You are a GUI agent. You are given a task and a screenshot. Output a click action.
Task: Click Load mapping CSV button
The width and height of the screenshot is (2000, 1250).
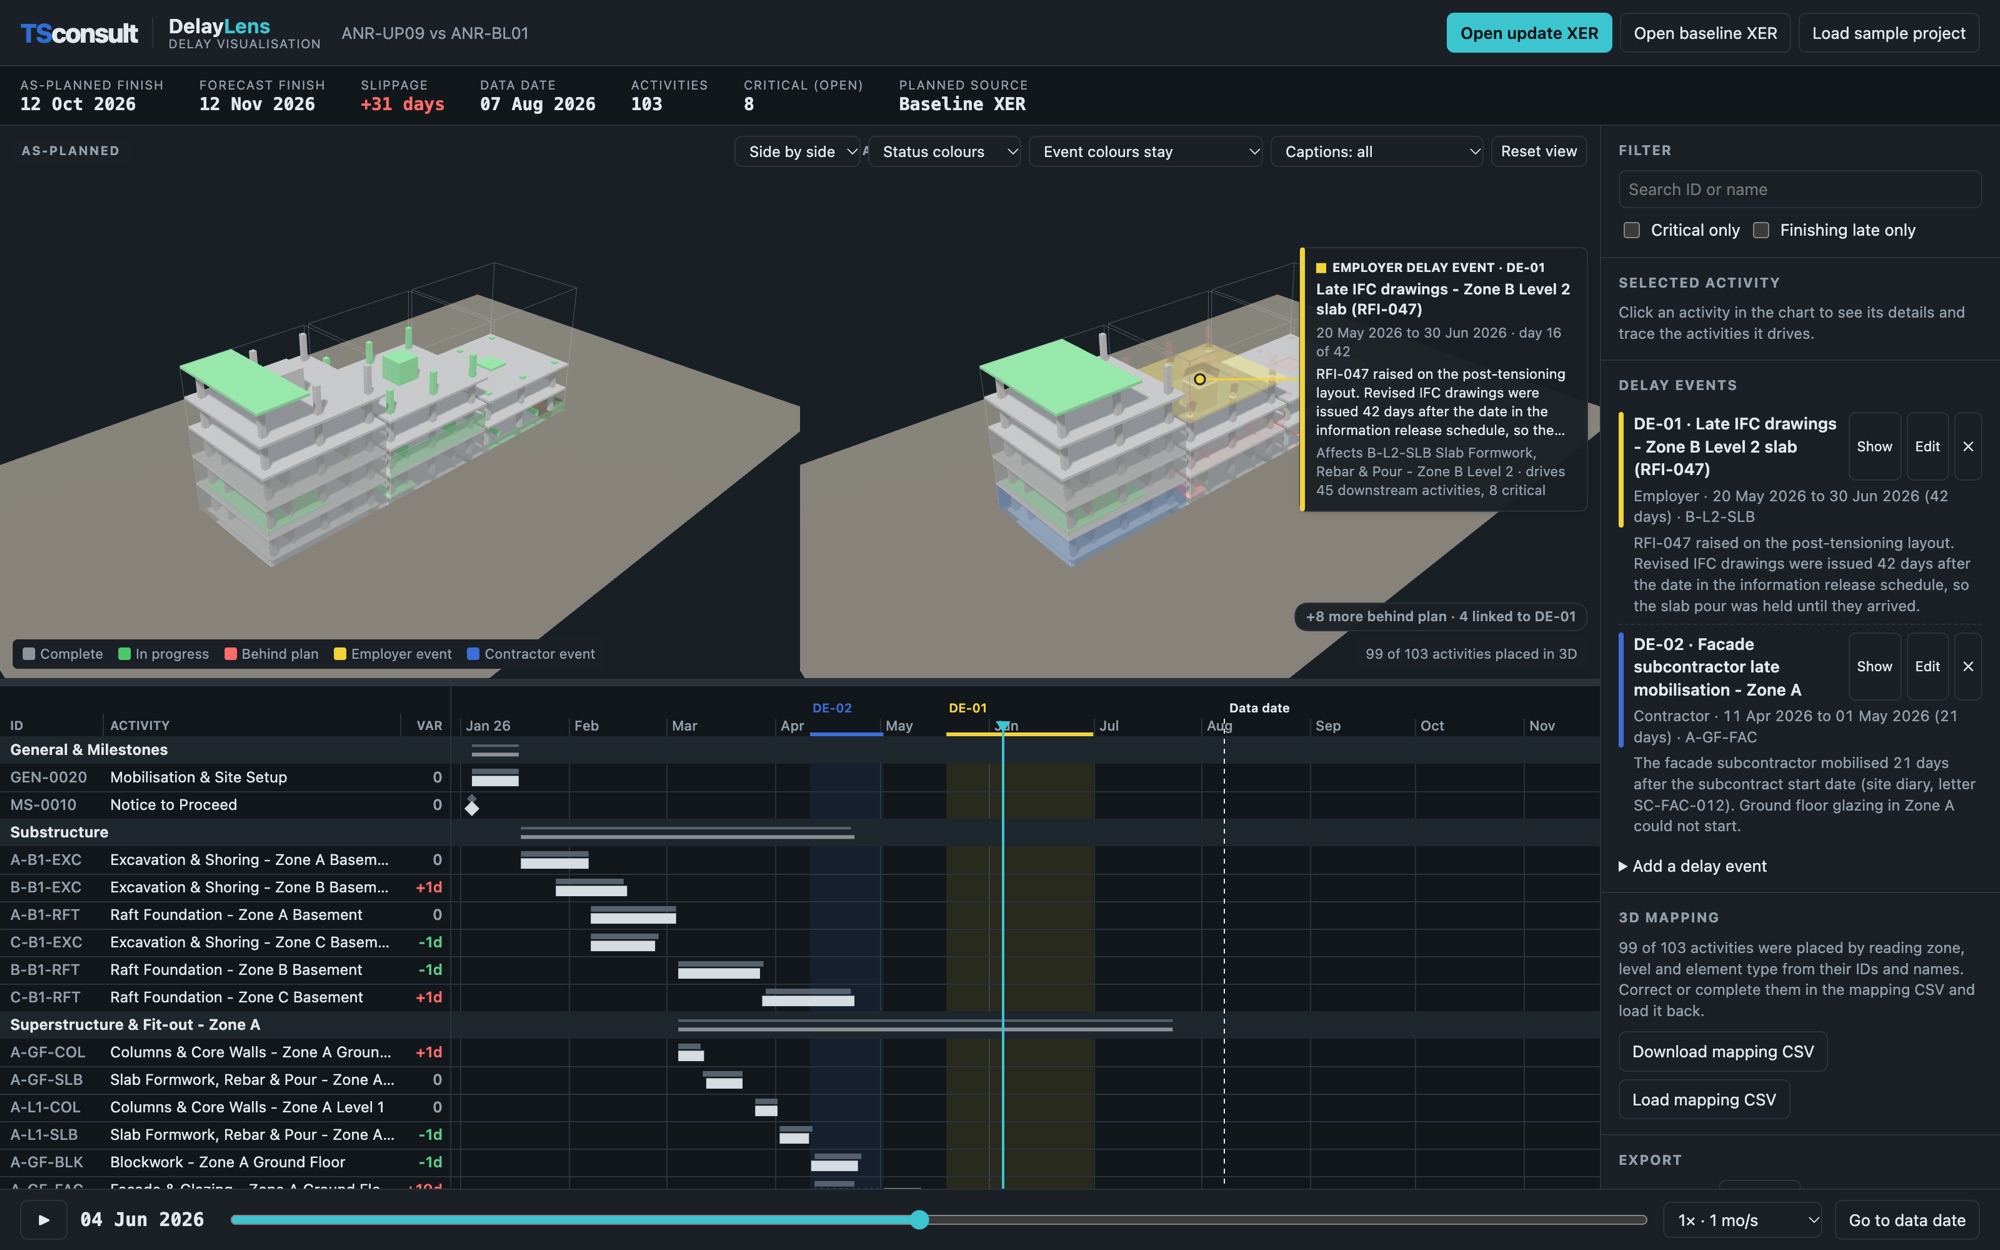1704,1100
